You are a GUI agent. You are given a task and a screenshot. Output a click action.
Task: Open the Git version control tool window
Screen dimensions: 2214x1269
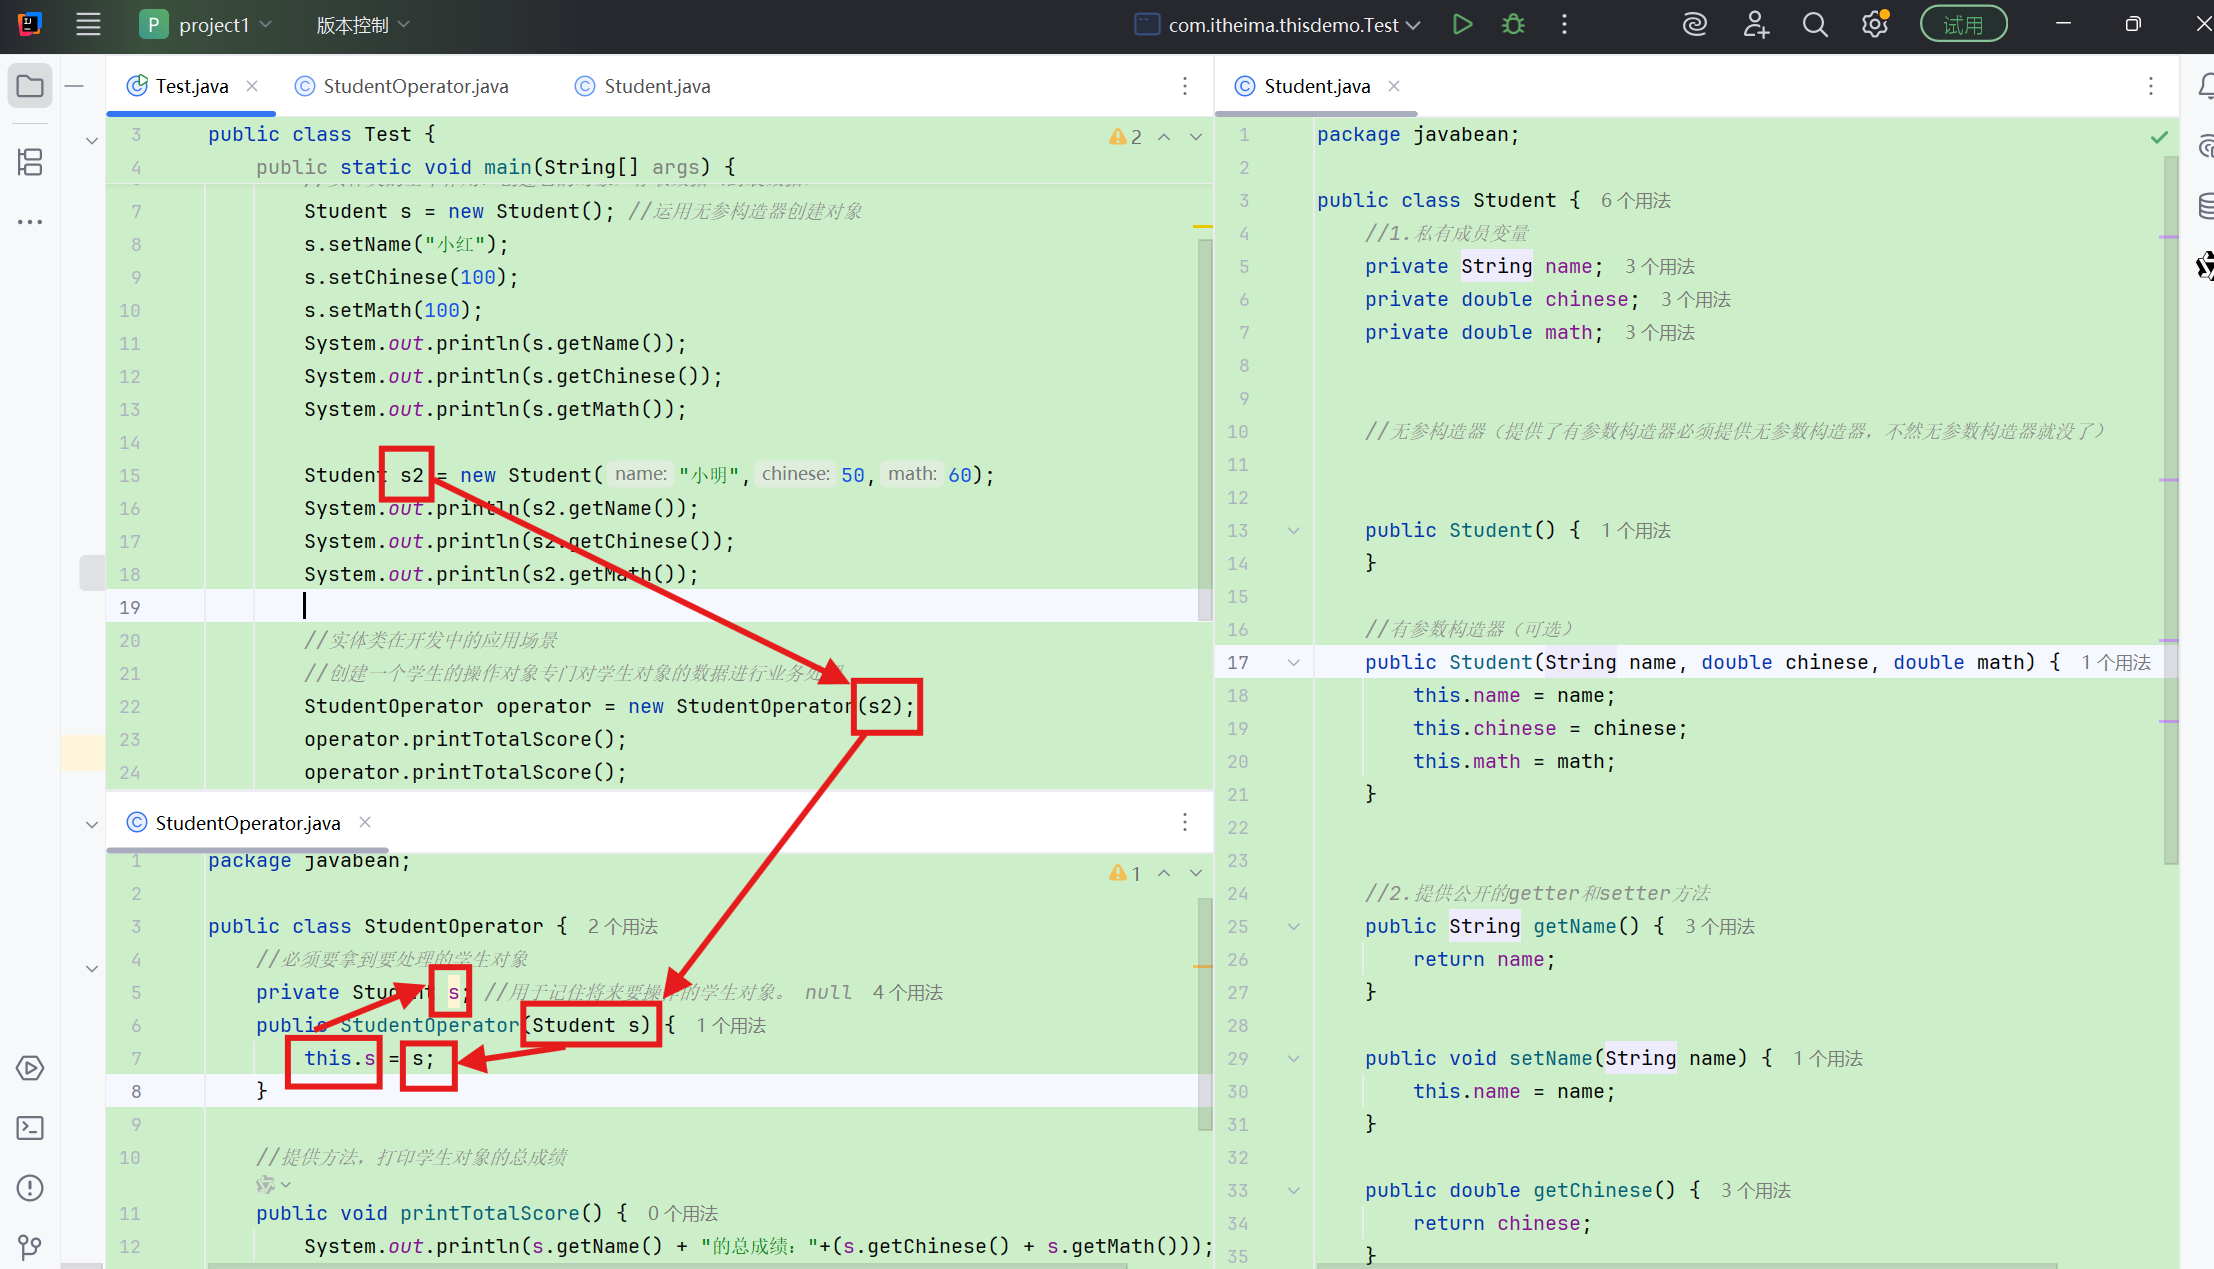[x=30, y=1246]
